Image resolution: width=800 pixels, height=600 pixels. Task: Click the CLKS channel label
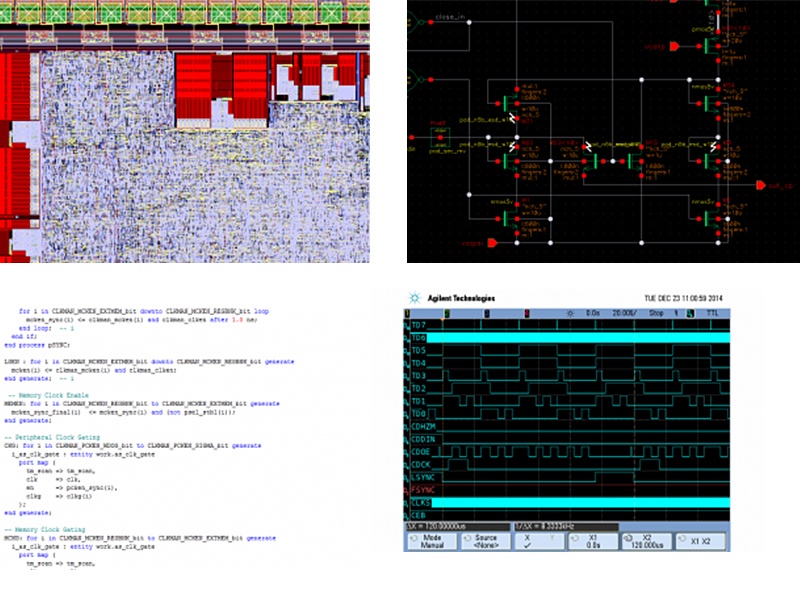click(421, 501)
